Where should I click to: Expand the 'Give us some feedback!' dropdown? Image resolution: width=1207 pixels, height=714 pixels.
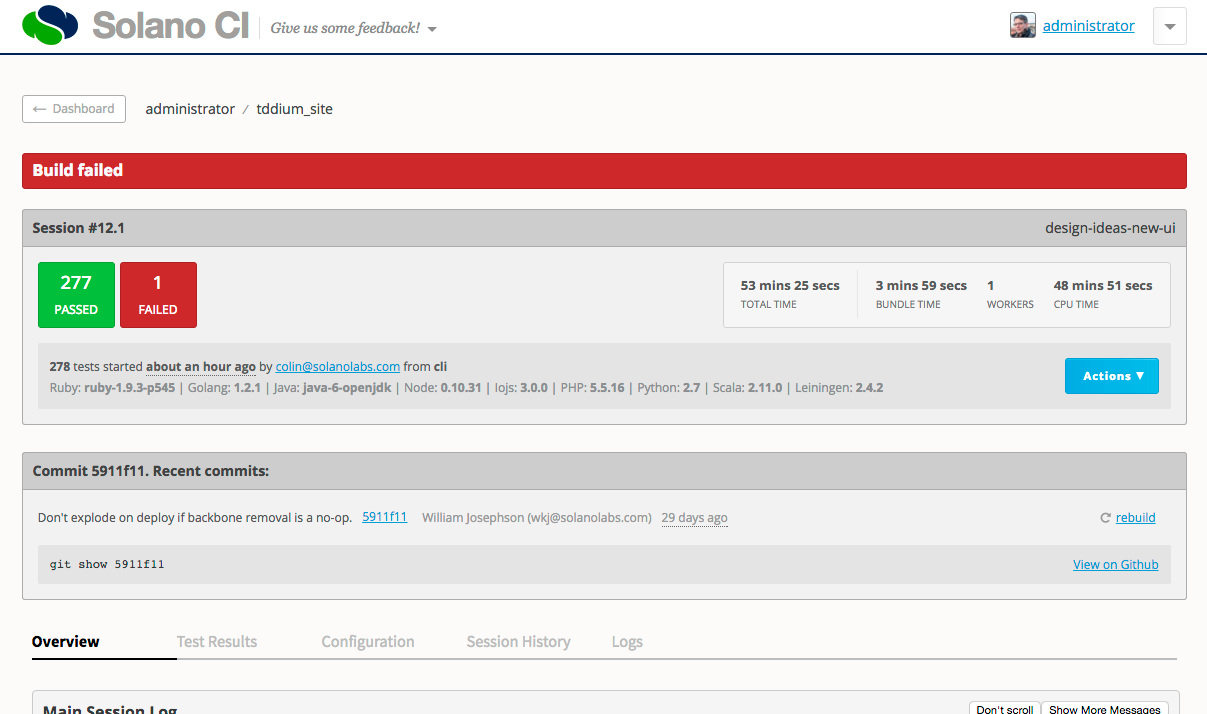pos(354,28)
